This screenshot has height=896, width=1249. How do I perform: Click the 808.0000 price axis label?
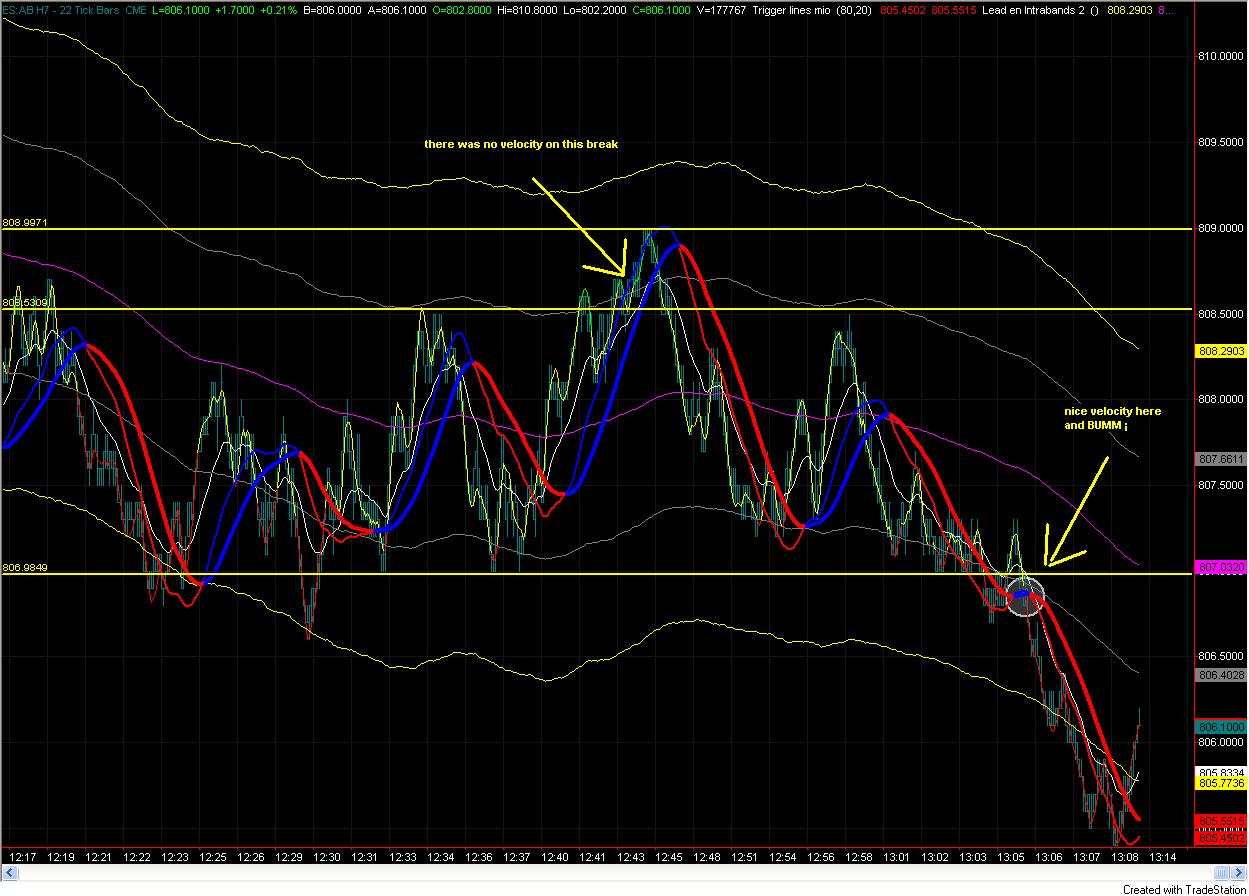(1220, 399)
